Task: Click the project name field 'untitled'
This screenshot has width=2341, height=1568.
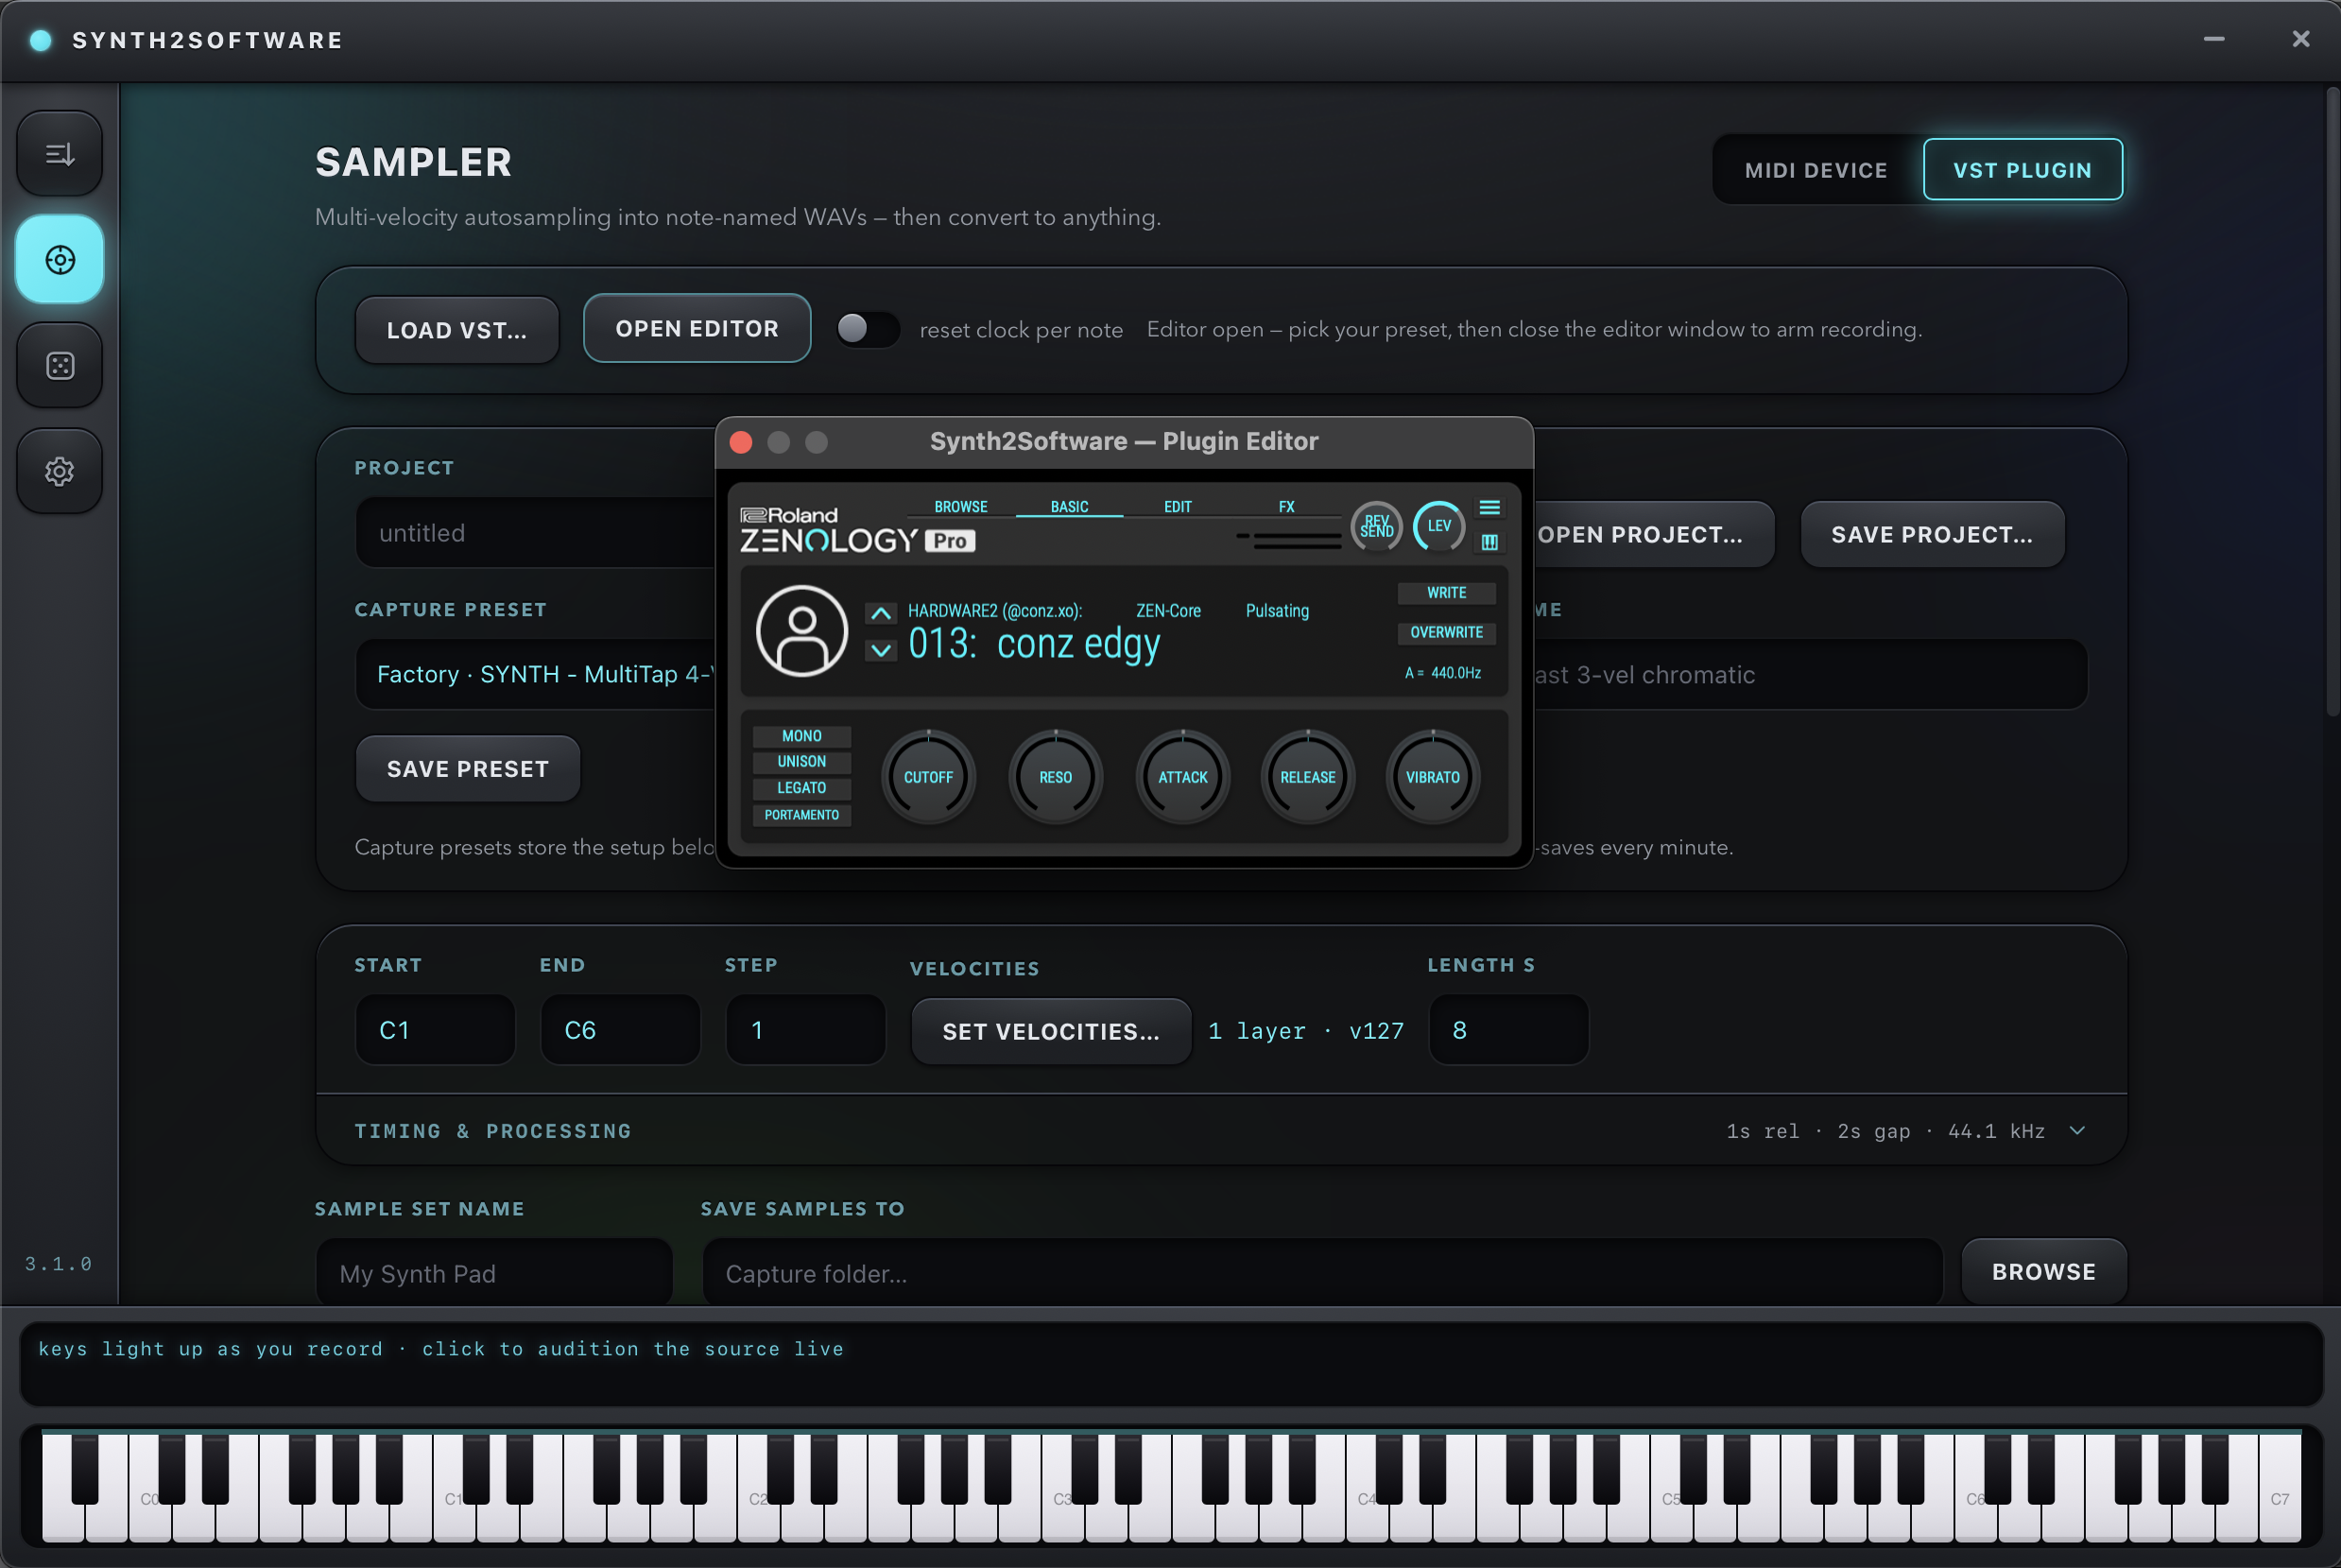Action: [x=536, y=533]
